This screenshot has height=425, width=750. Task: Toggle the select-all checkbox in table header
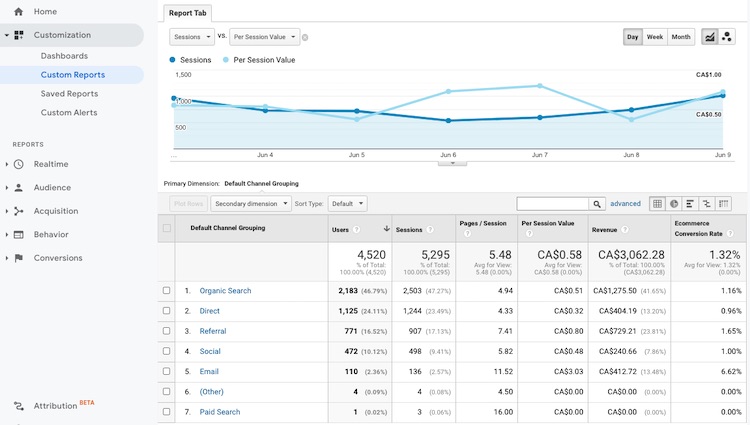167,228
